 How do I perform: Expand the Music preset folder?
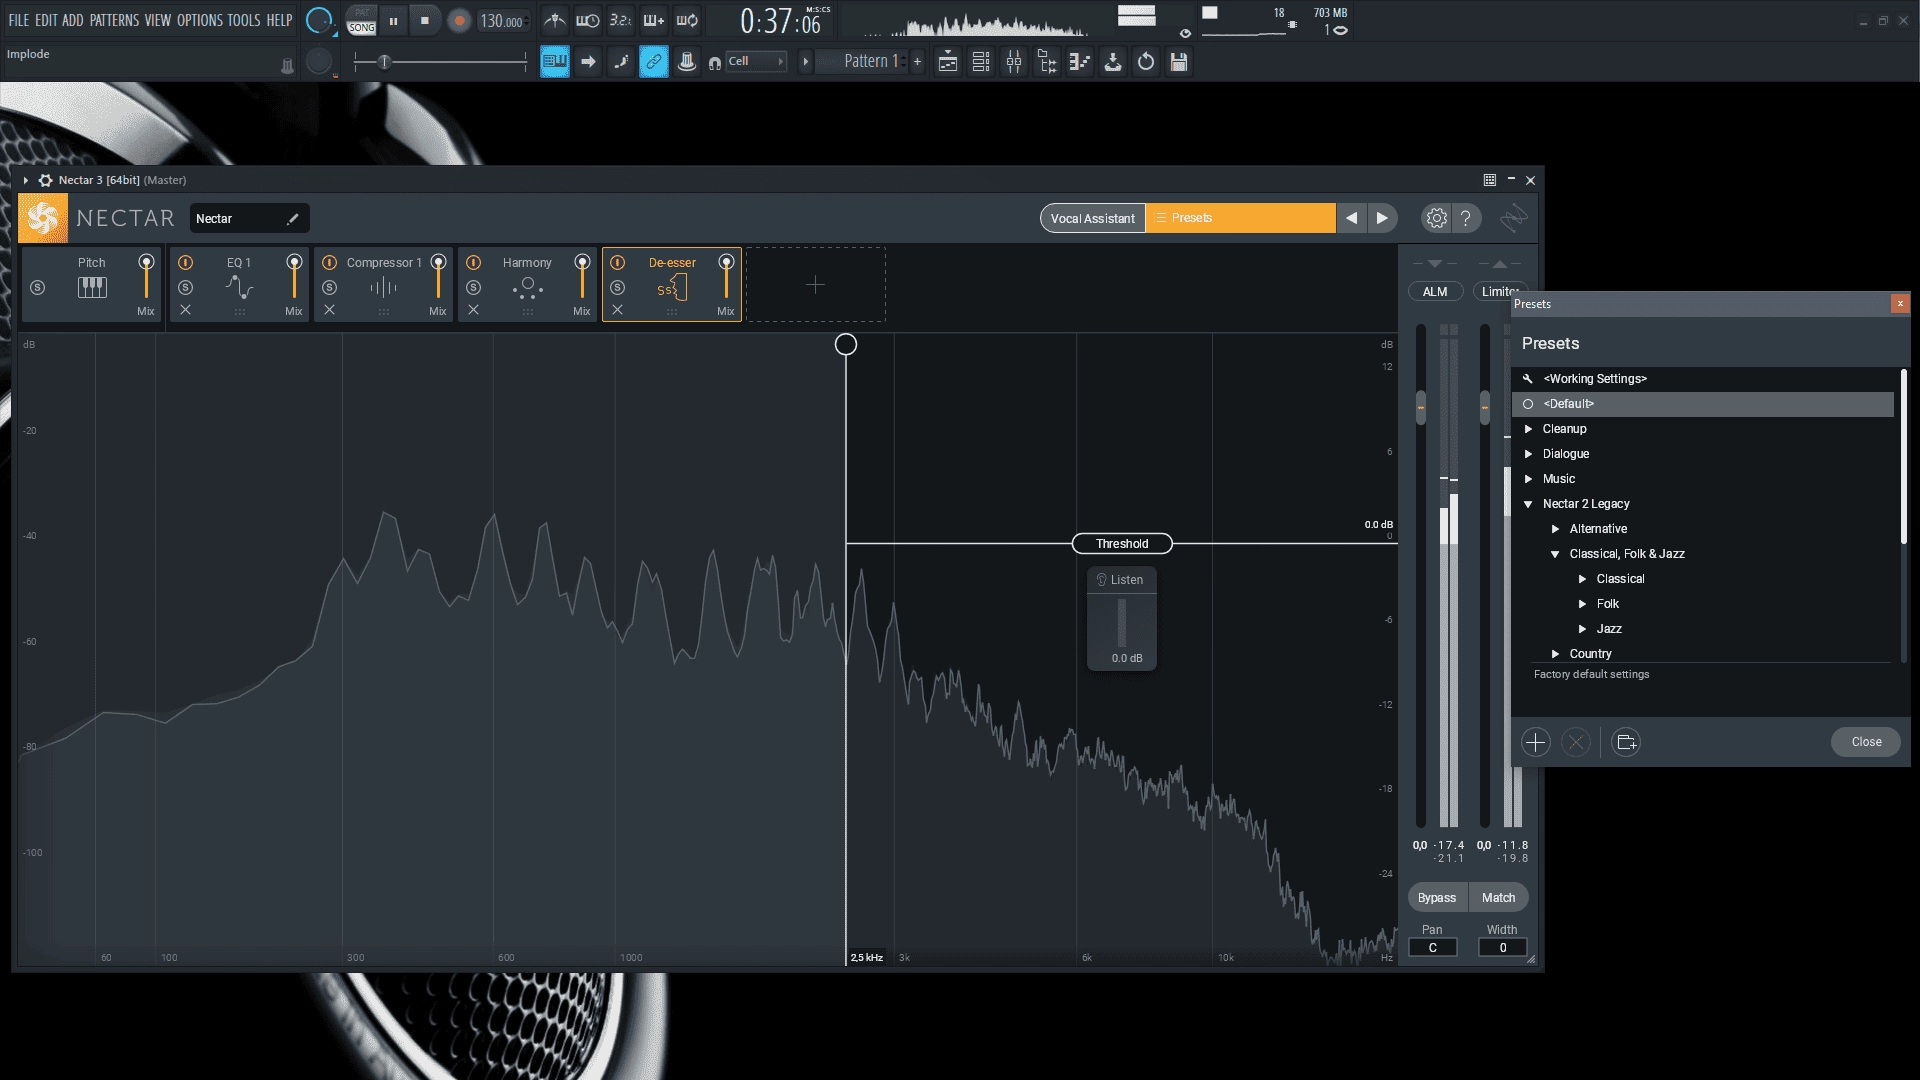point(1528,479)
